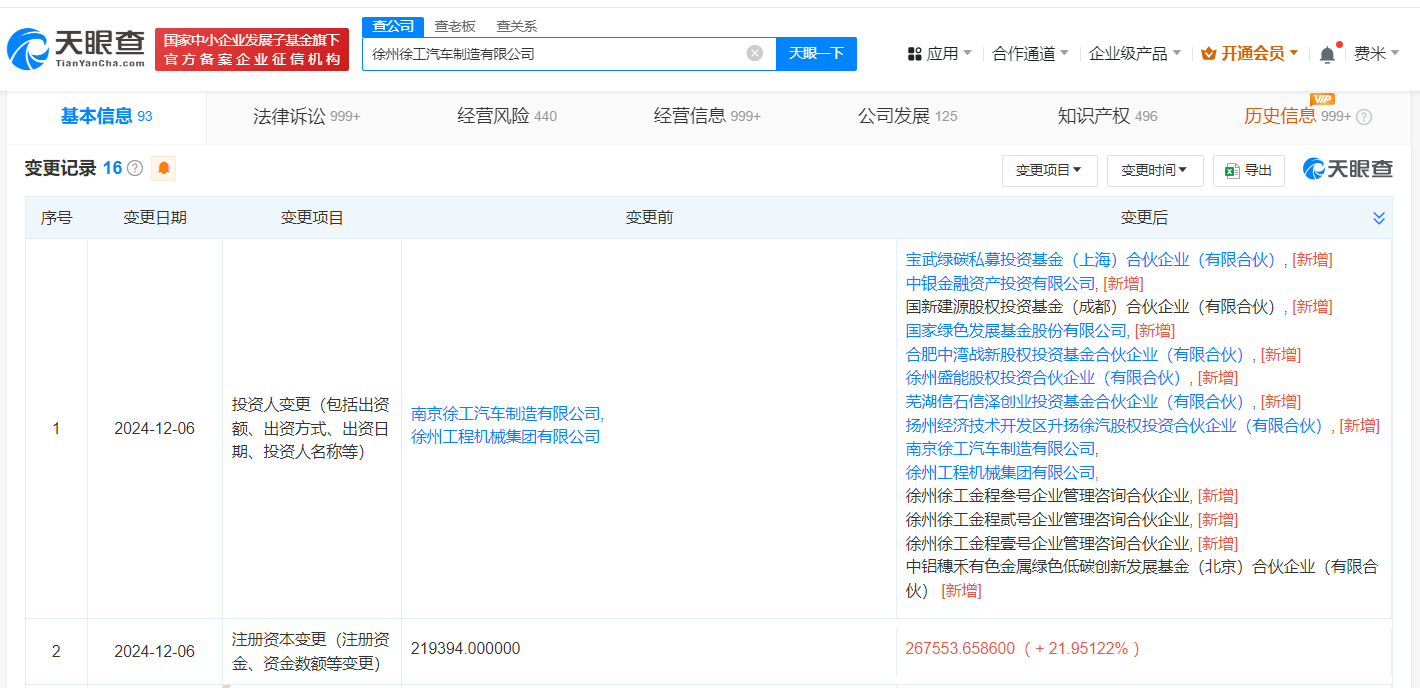
Task: Open the 变更项目 filter dropdown
Action: (1049, 171)
